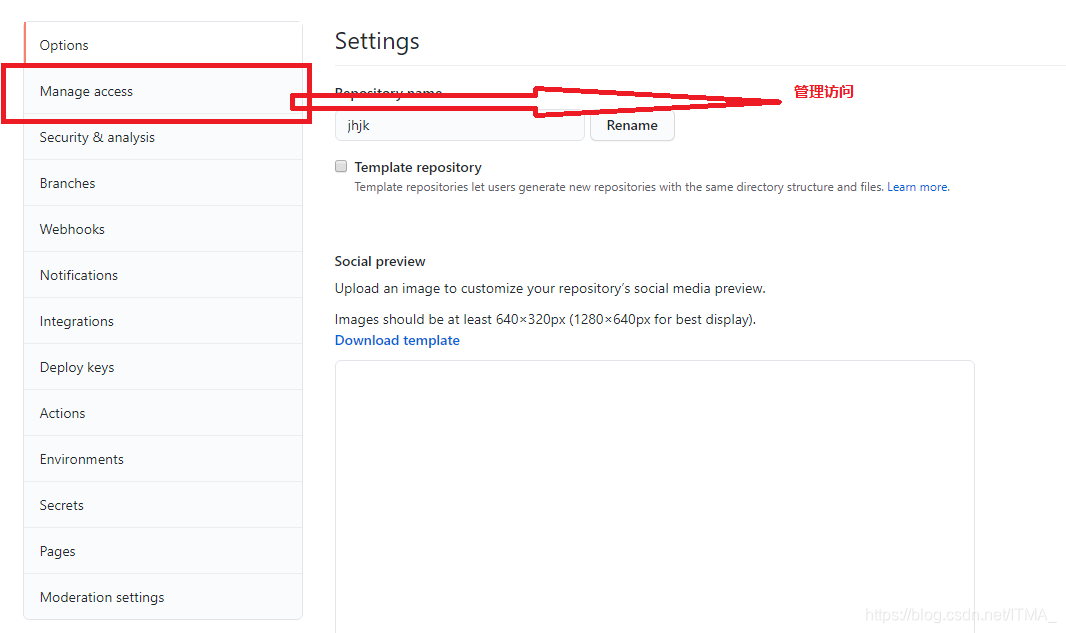Click the social preview image upload area

pyautogui.click(x=655, y=496)
